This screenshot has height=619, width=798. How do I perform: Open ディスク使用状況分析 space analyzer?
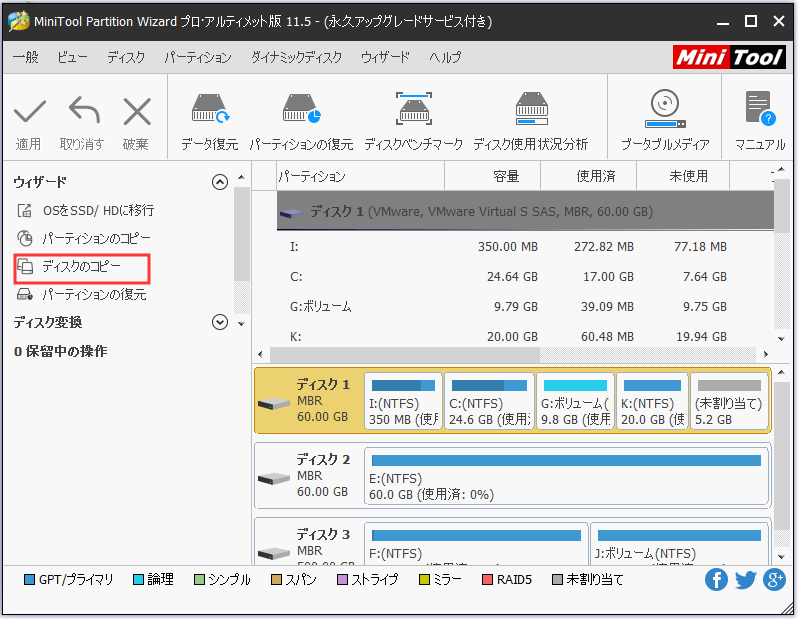tap(531, 108)
